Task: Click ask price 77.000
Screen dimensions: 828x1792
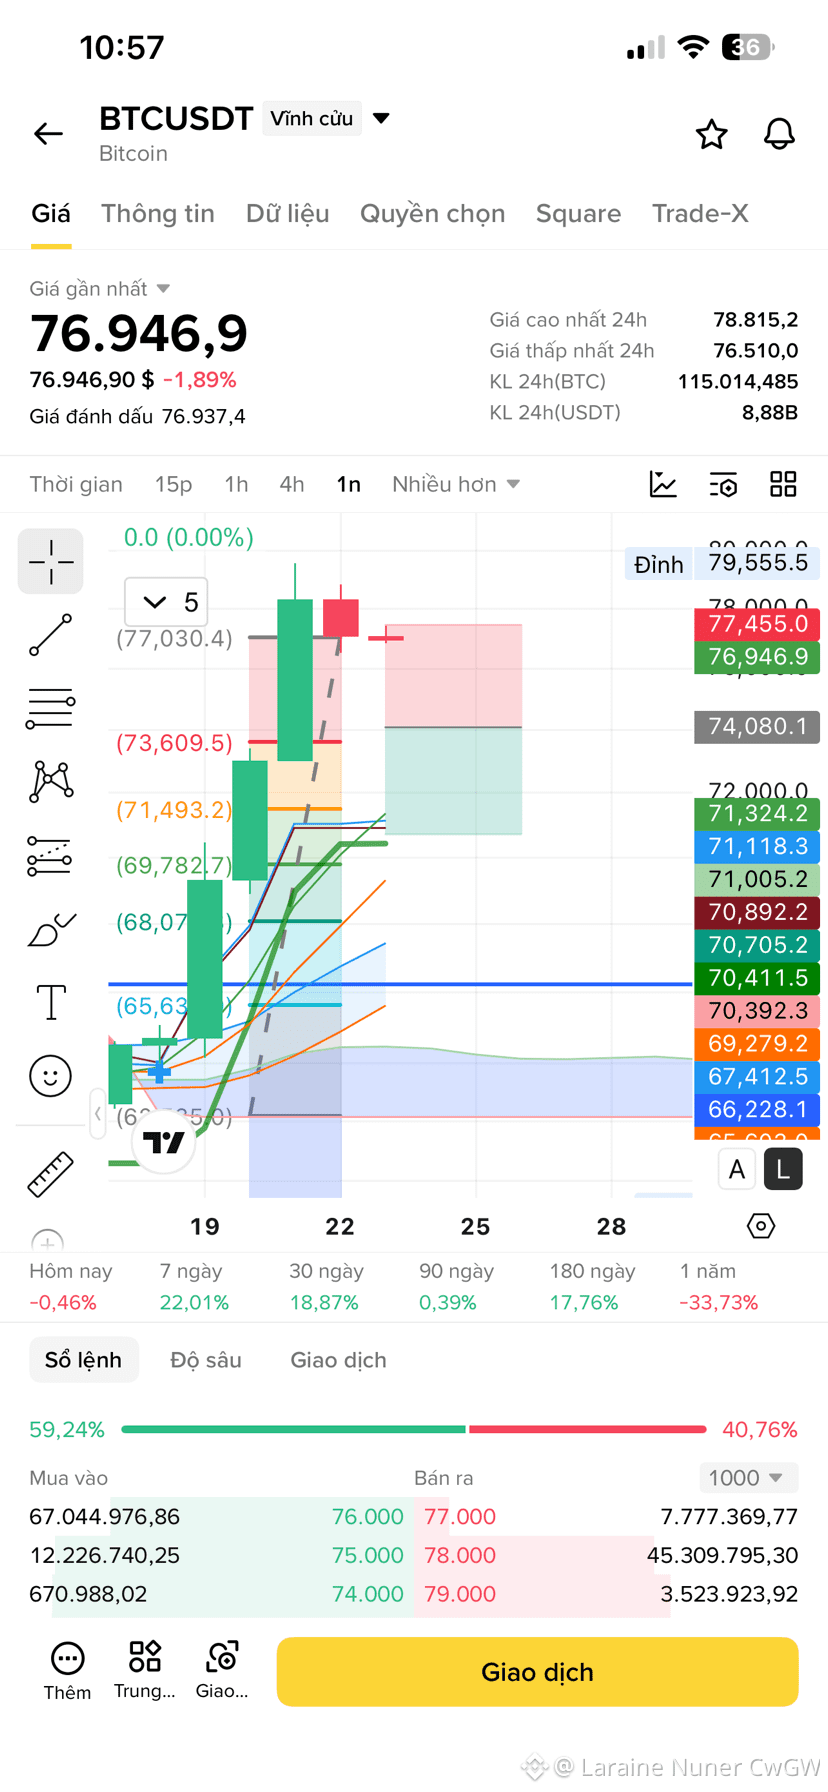Action: [x=460, y=1517]
